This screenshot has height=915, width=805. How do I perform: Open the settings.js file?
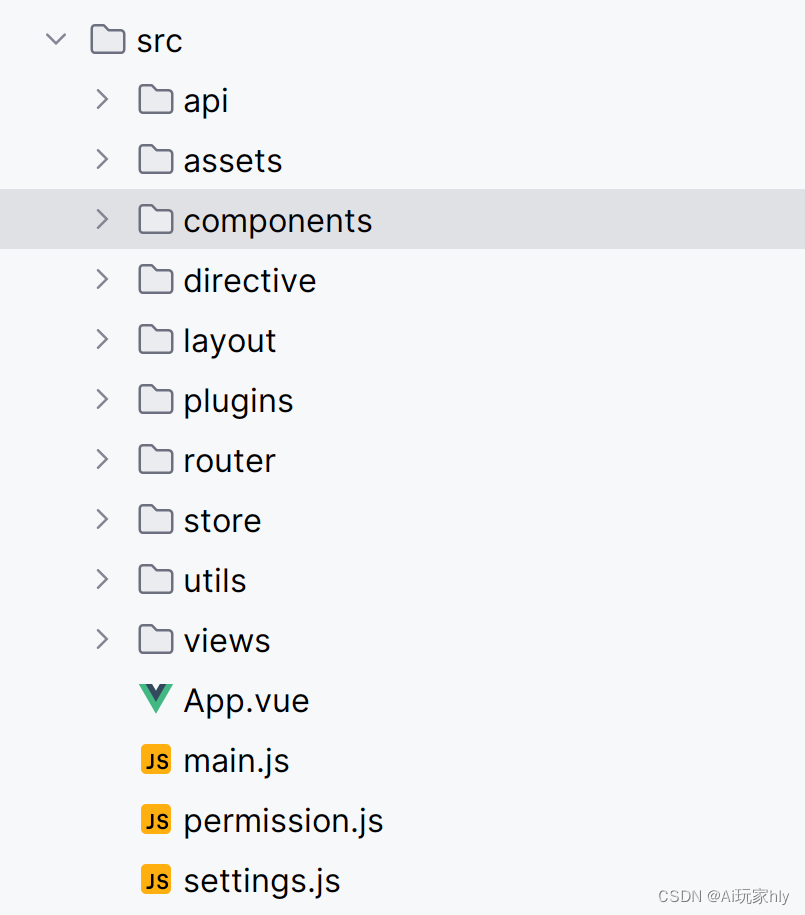tap(262, 881)
